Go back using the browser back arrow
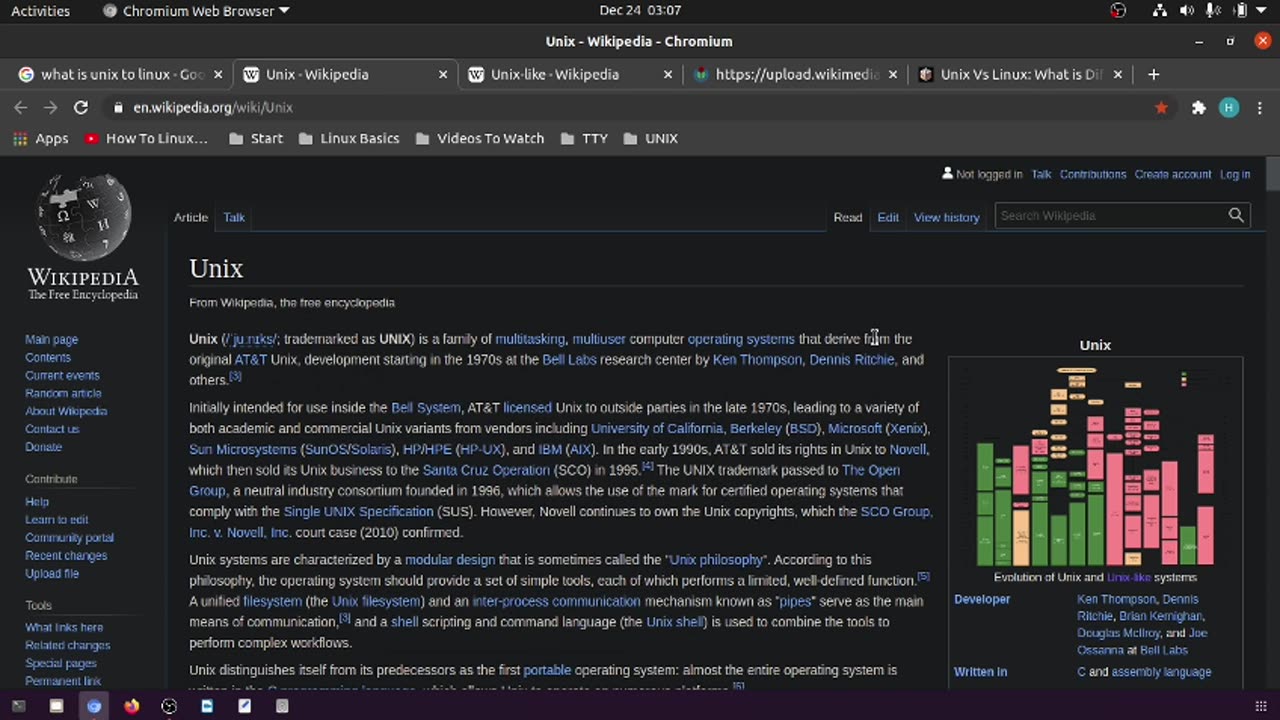 pyautogui.click(x=21, y=107)
